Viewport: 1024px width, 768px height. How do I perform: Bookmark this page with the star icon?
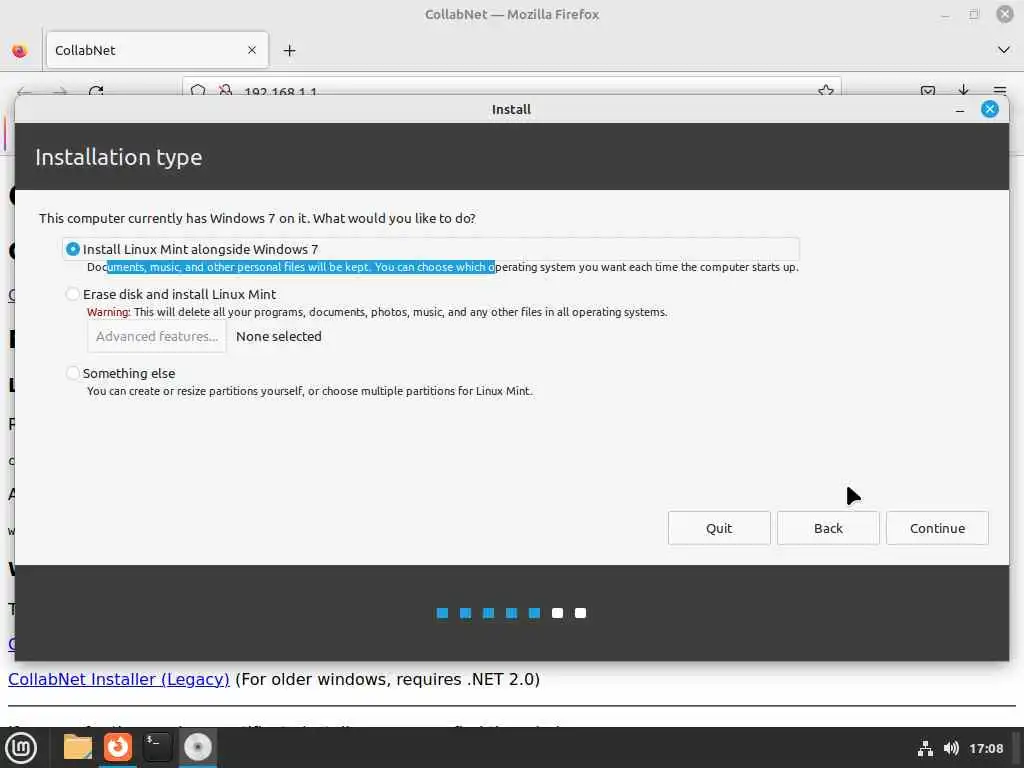click(x=826, y=91)
